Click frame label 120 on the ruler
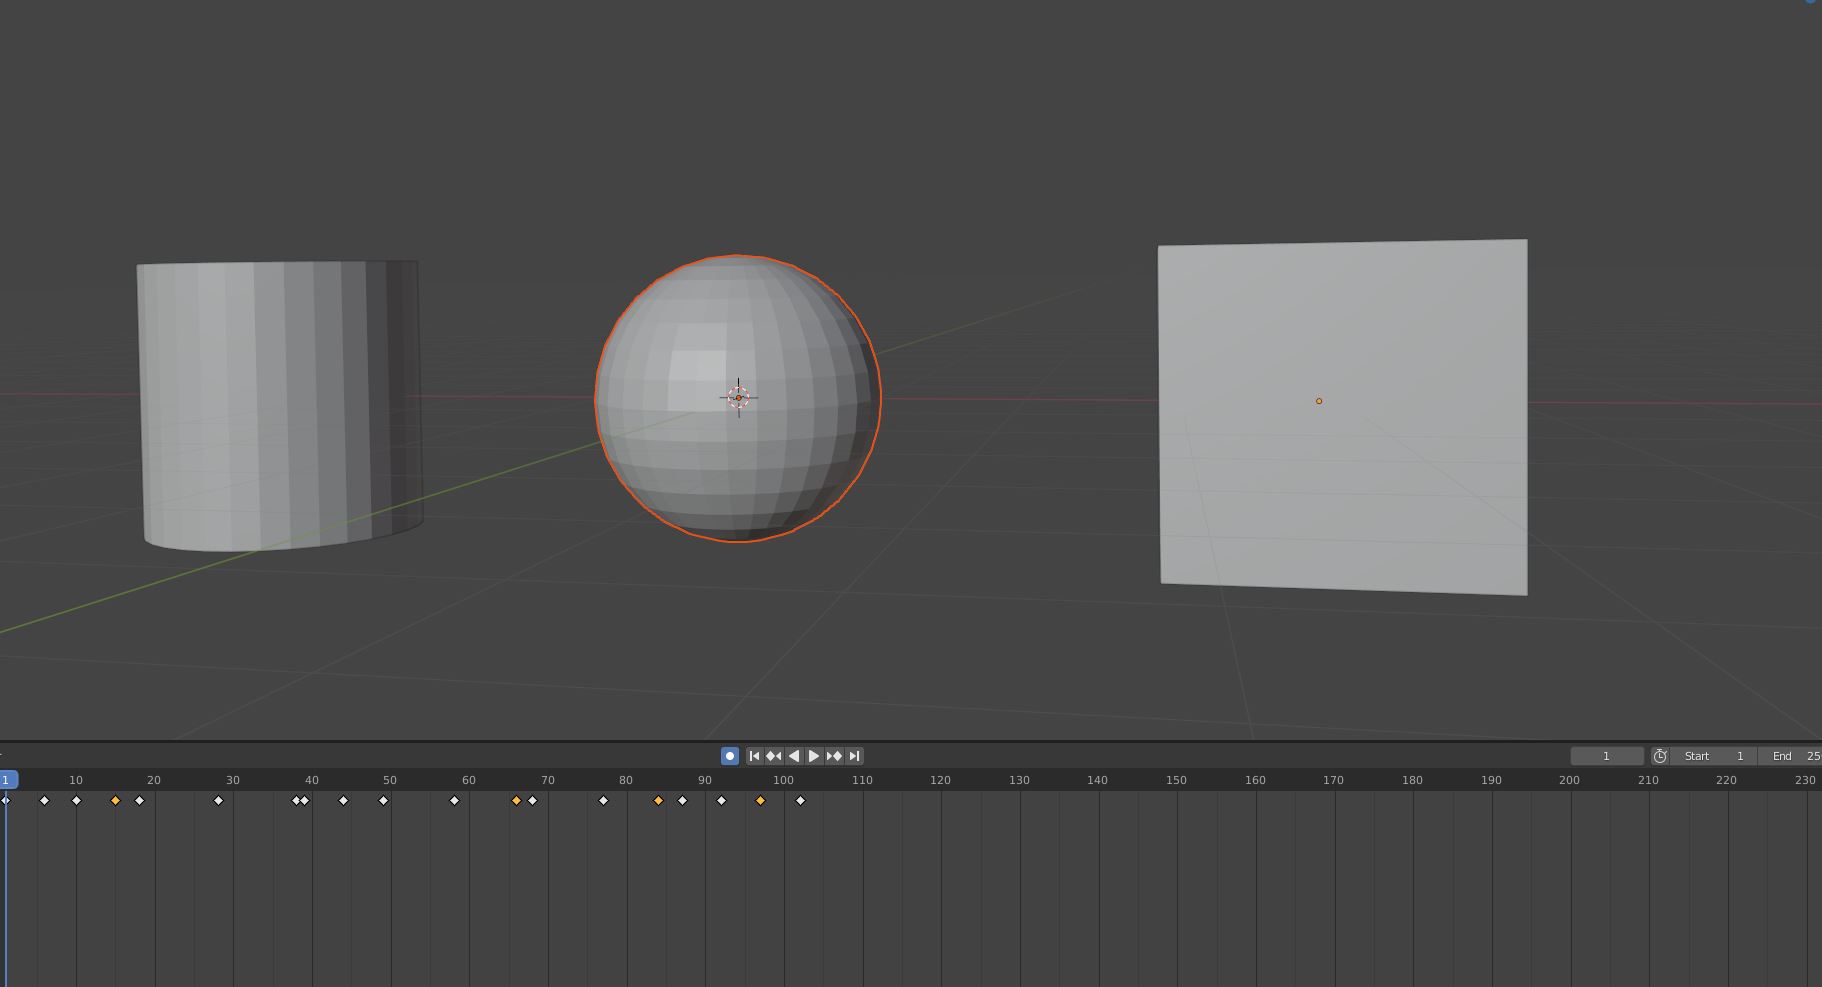 tap(940, 780)
